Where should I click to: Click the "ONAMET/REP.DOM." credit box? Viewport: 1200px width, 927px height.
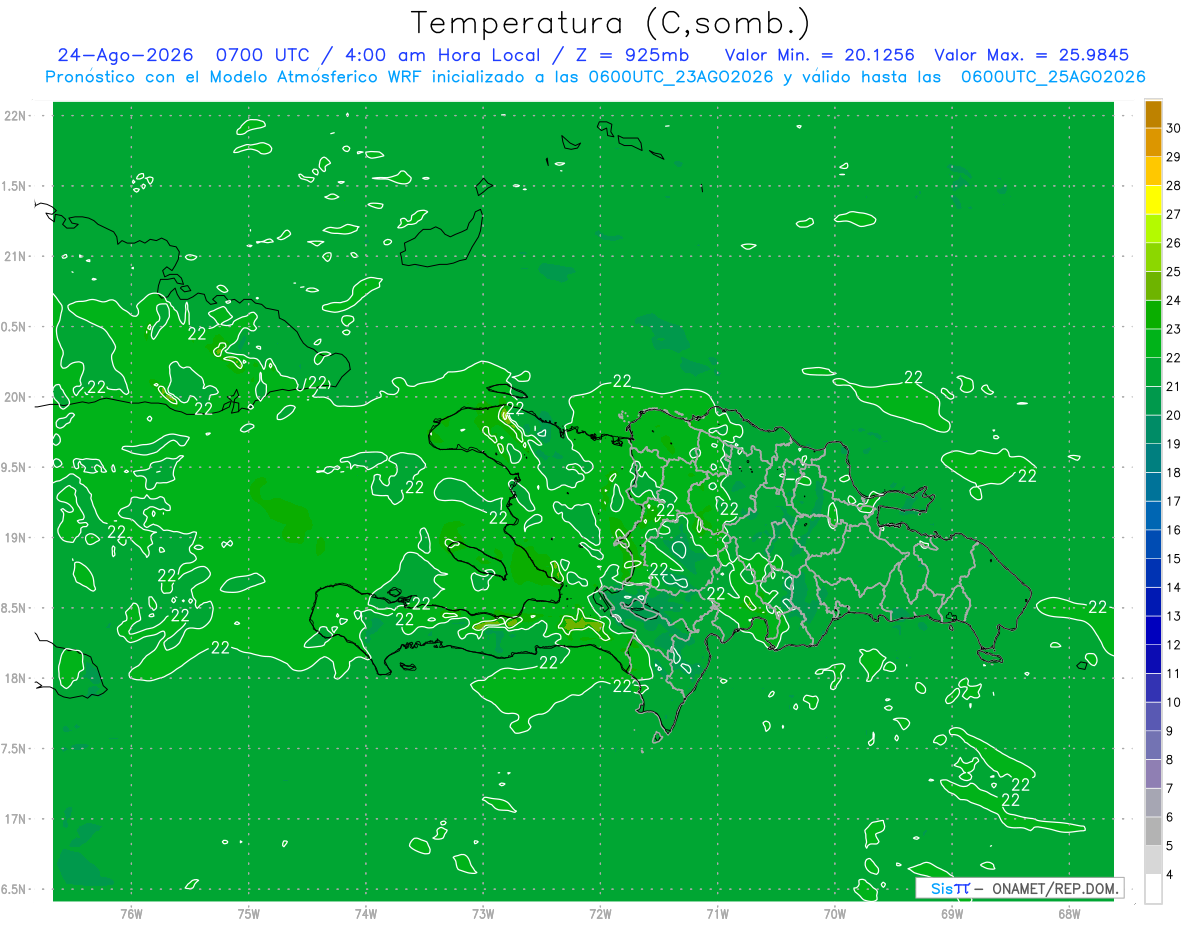pos(1020,888)
